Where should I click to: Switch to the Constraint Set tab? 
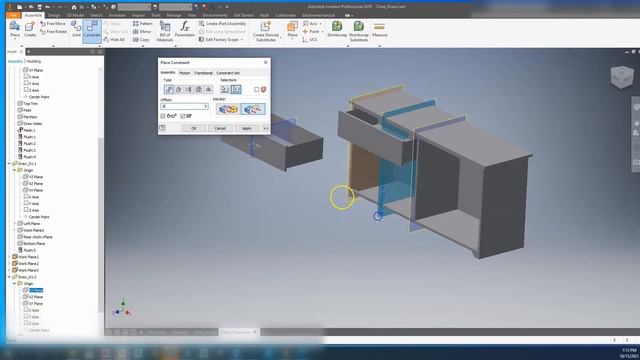228,73
